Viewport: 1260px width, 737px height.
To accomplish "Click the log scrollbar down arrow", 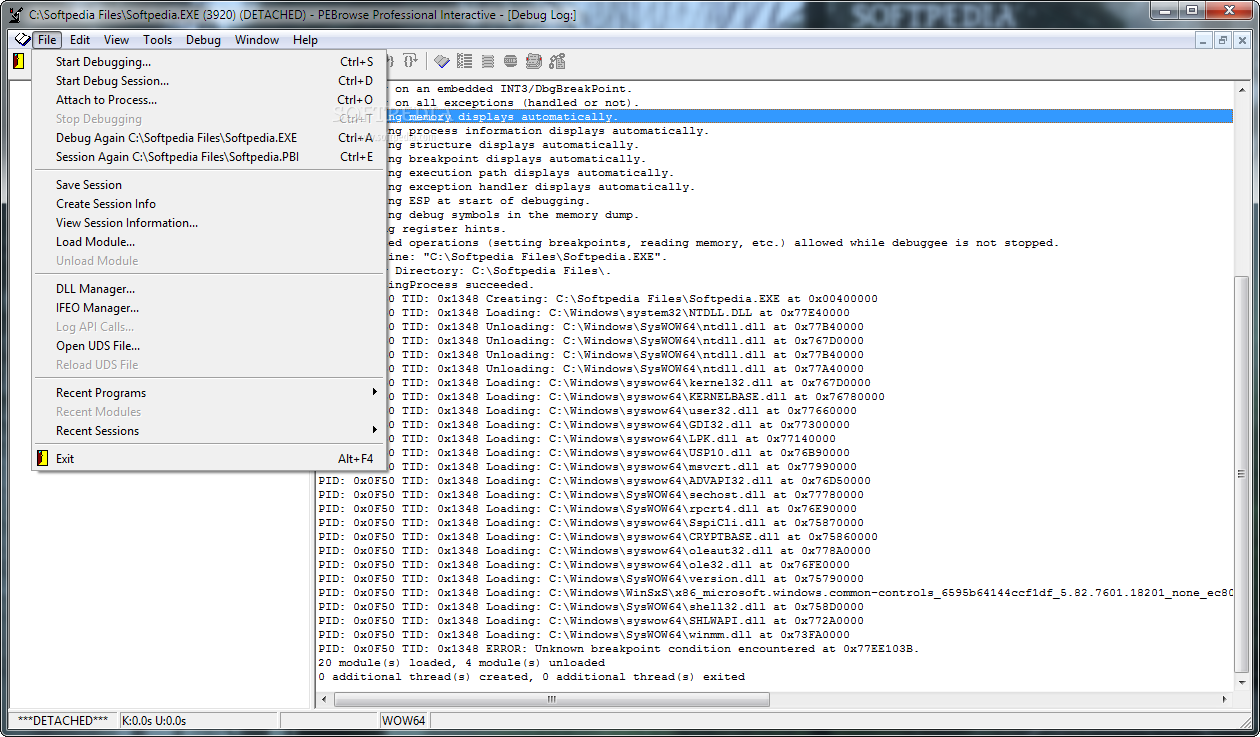I will click(x=1242, y=683).
